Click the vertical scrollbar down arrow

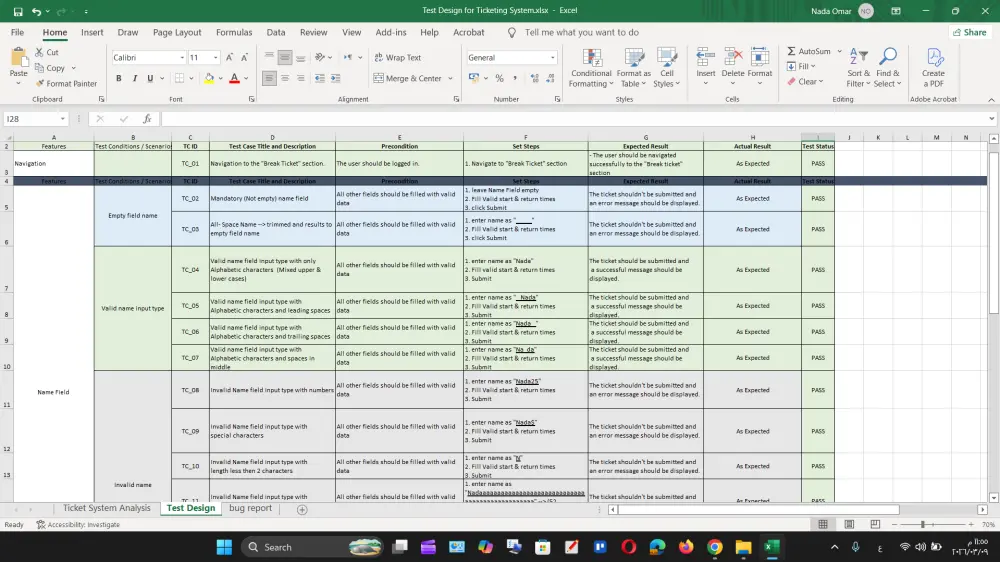pyautogui.click(x=994, y=498)
